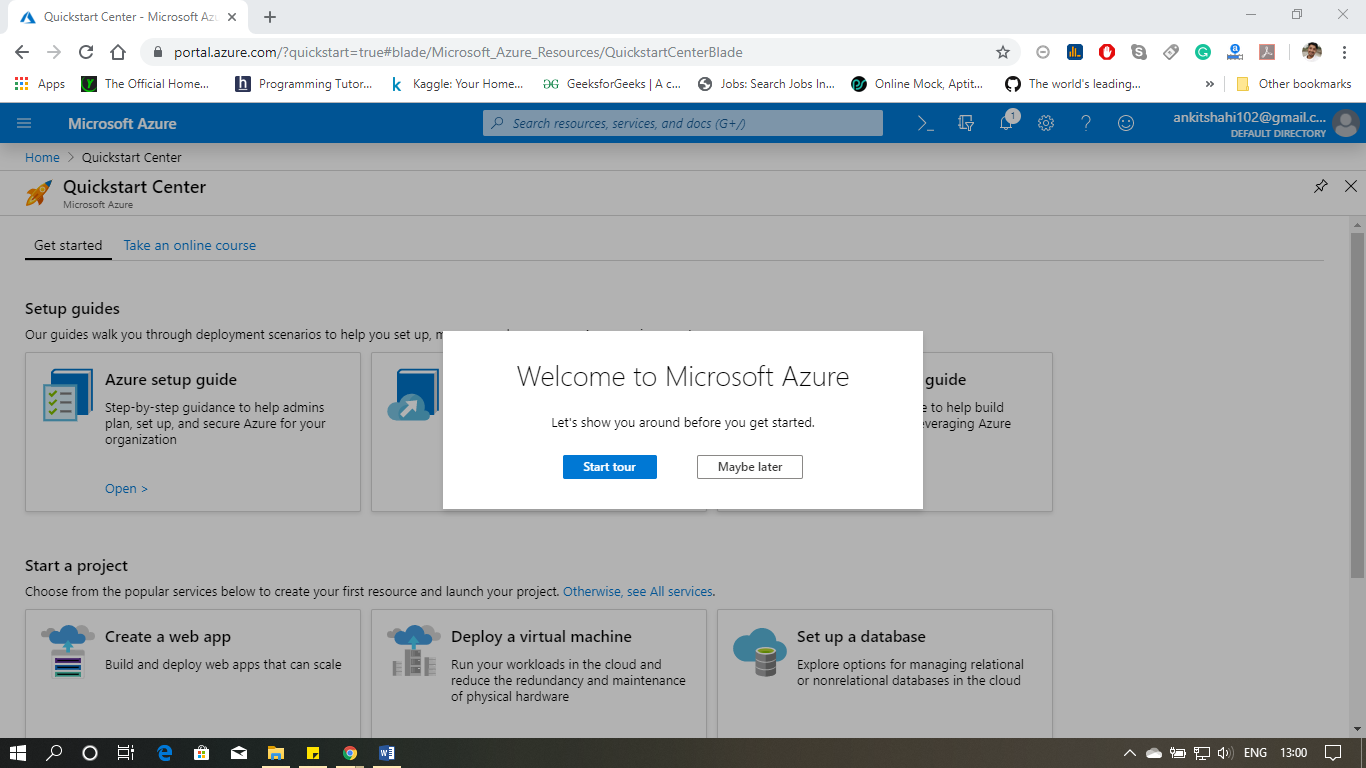Open the blue bar-chart extension icon
Image resolution: width=1366 pixels, height=768 pixels.
pos(1075,52)
